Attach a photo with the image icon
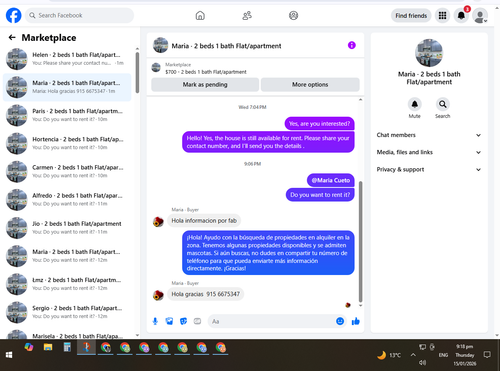Image resolution: width=500 pixels, height=371 pixels. 169,321
